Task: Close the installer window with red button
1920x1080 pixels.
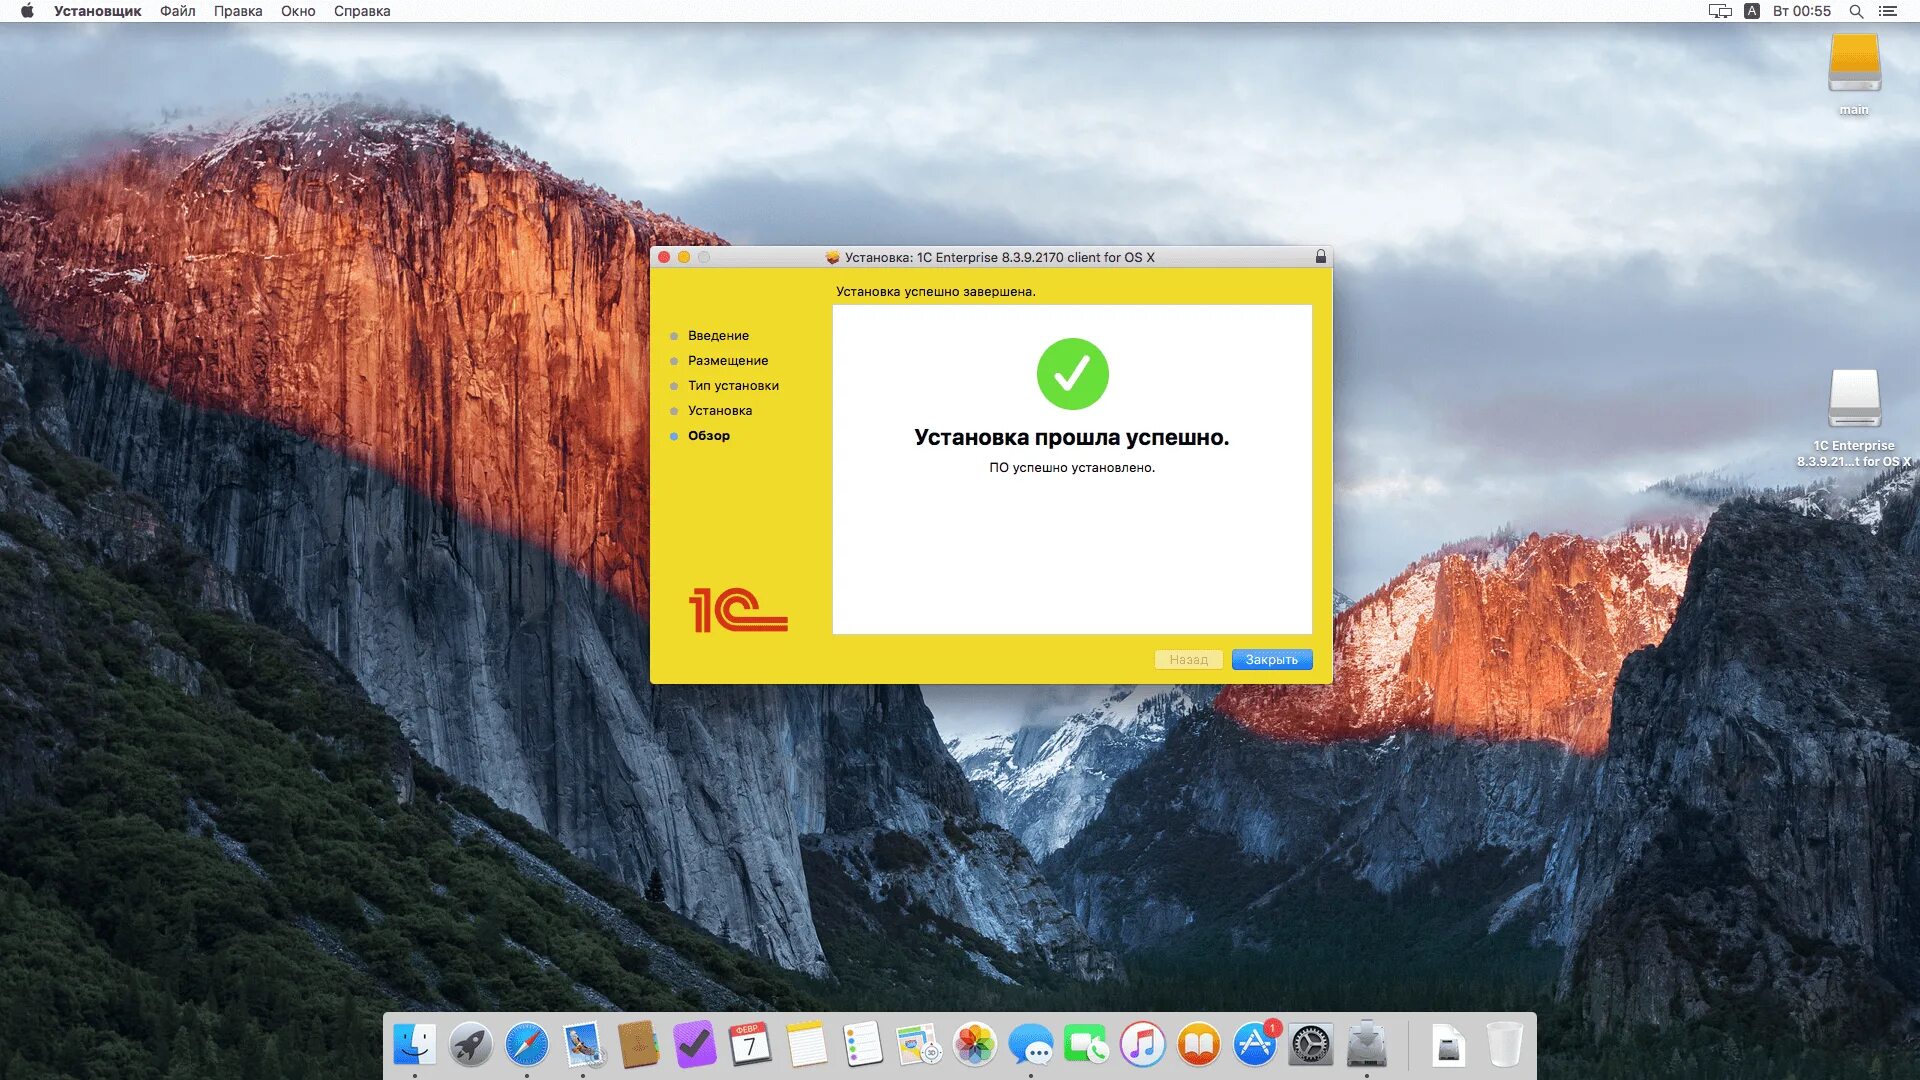Action: tap(664, 257)
